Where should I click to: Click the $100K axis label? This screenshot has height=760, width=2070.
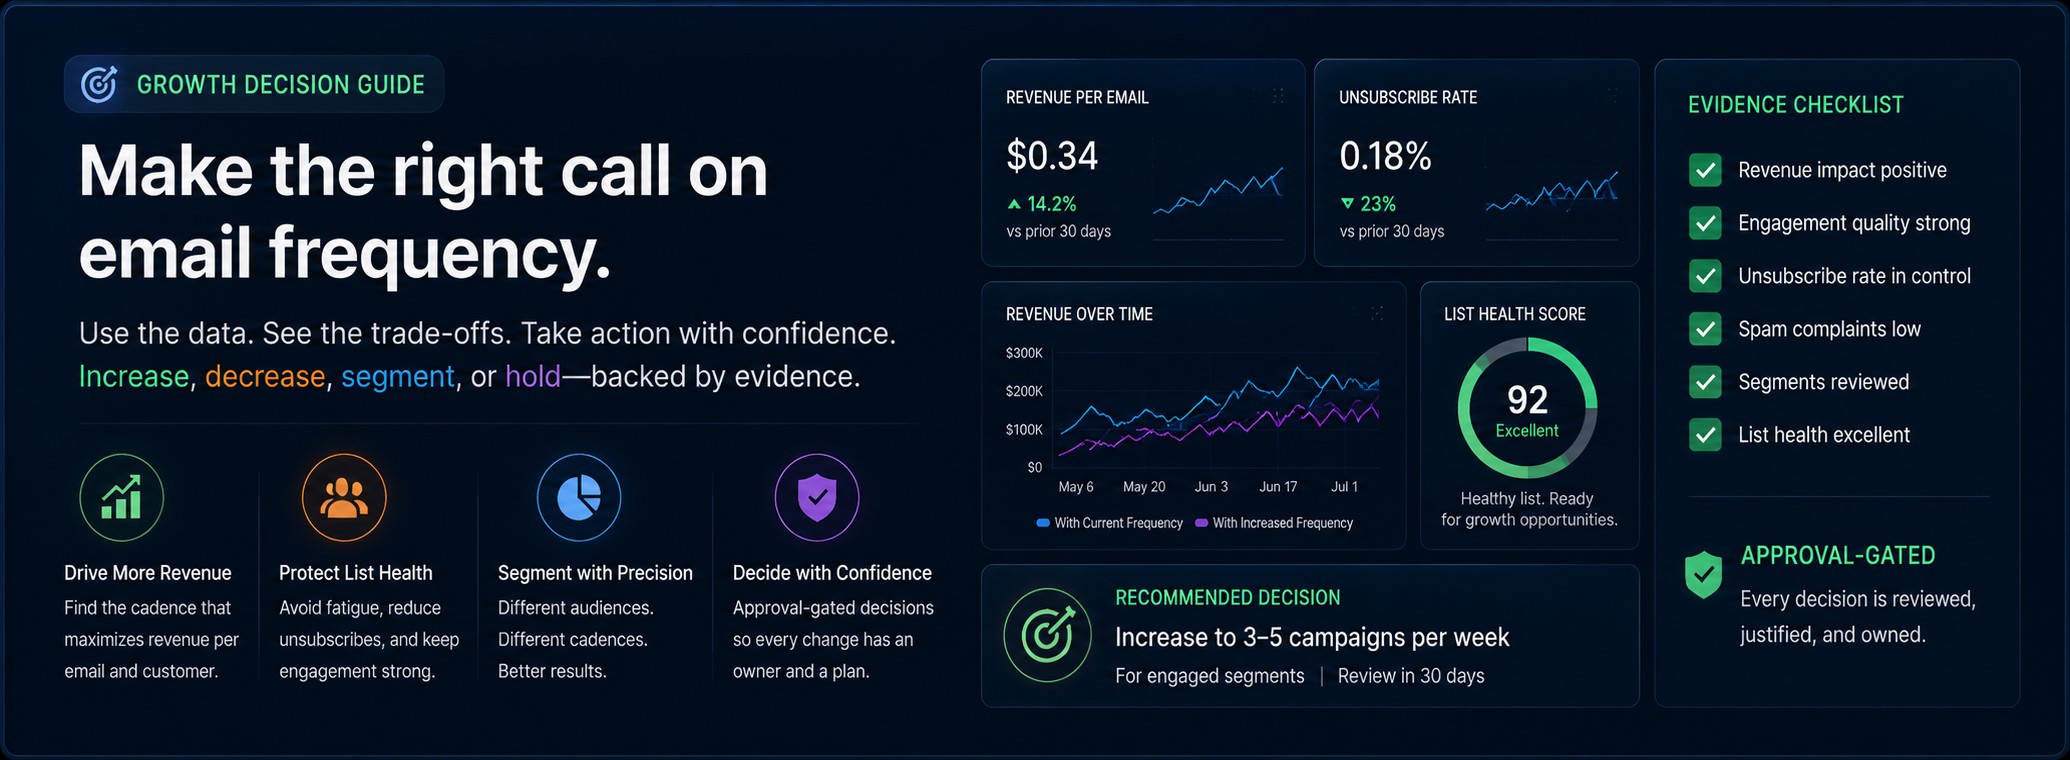click(1024, 429)
